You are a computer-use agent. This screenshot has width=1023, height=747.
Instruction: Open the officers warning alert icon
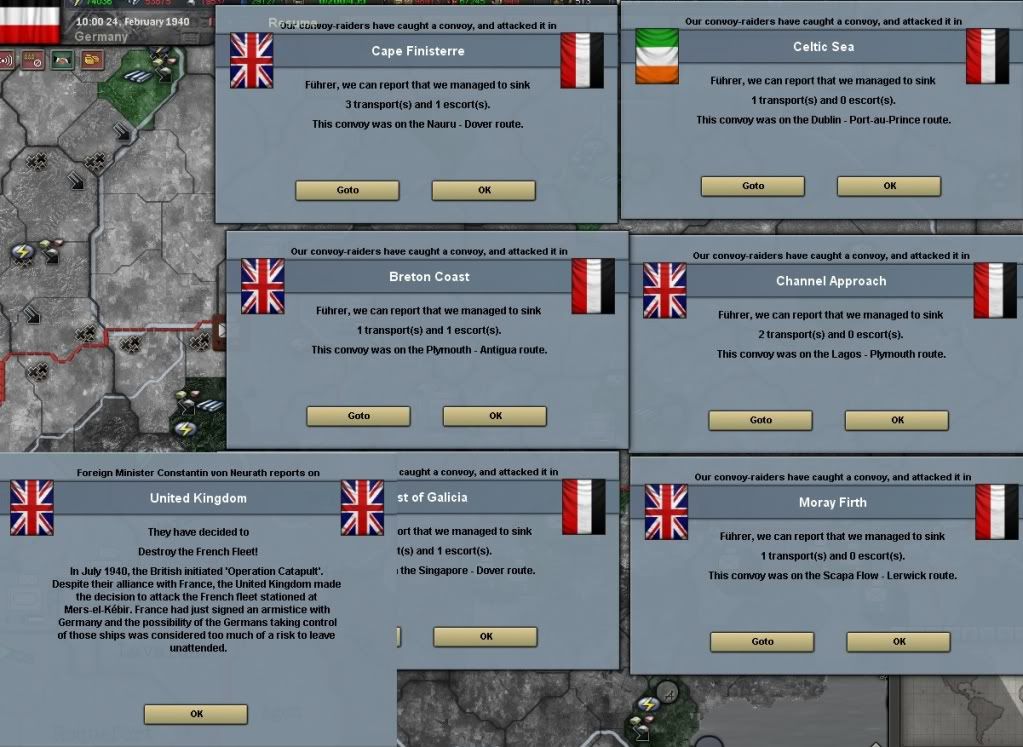(x=33, y=61)
